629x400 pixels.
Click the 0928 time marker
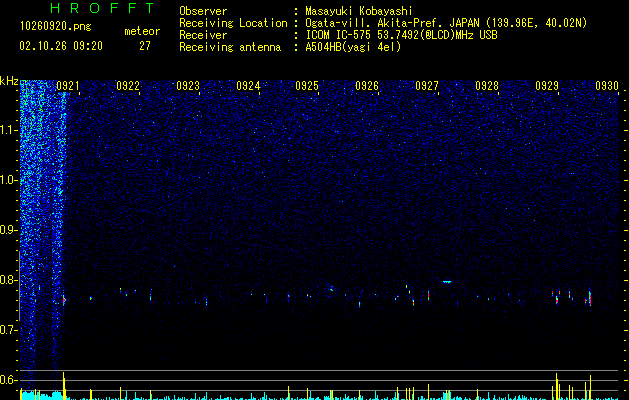487,86
